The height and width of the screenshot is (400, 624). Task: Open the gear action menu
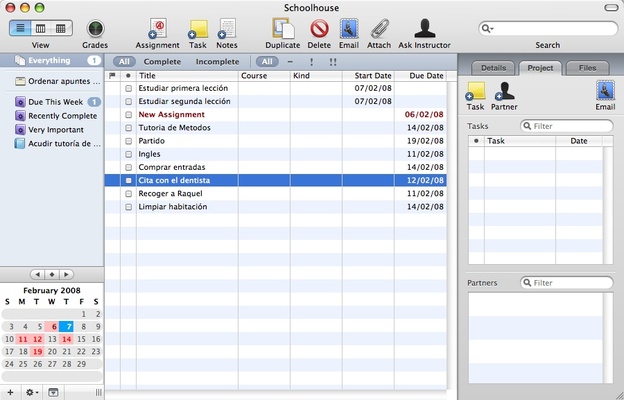32,392
